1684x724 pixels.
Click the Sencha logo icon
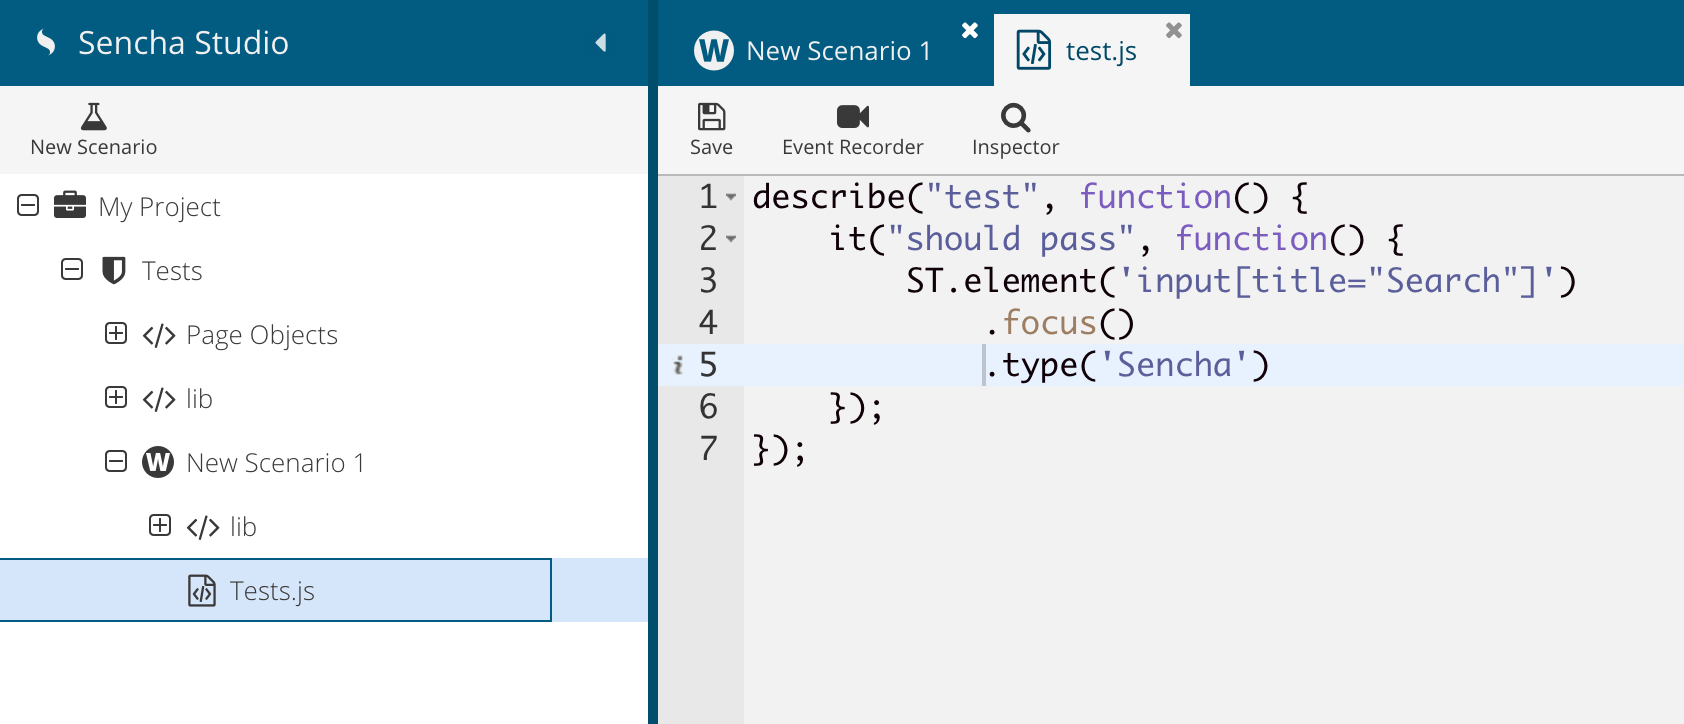[x=46, y=42]
